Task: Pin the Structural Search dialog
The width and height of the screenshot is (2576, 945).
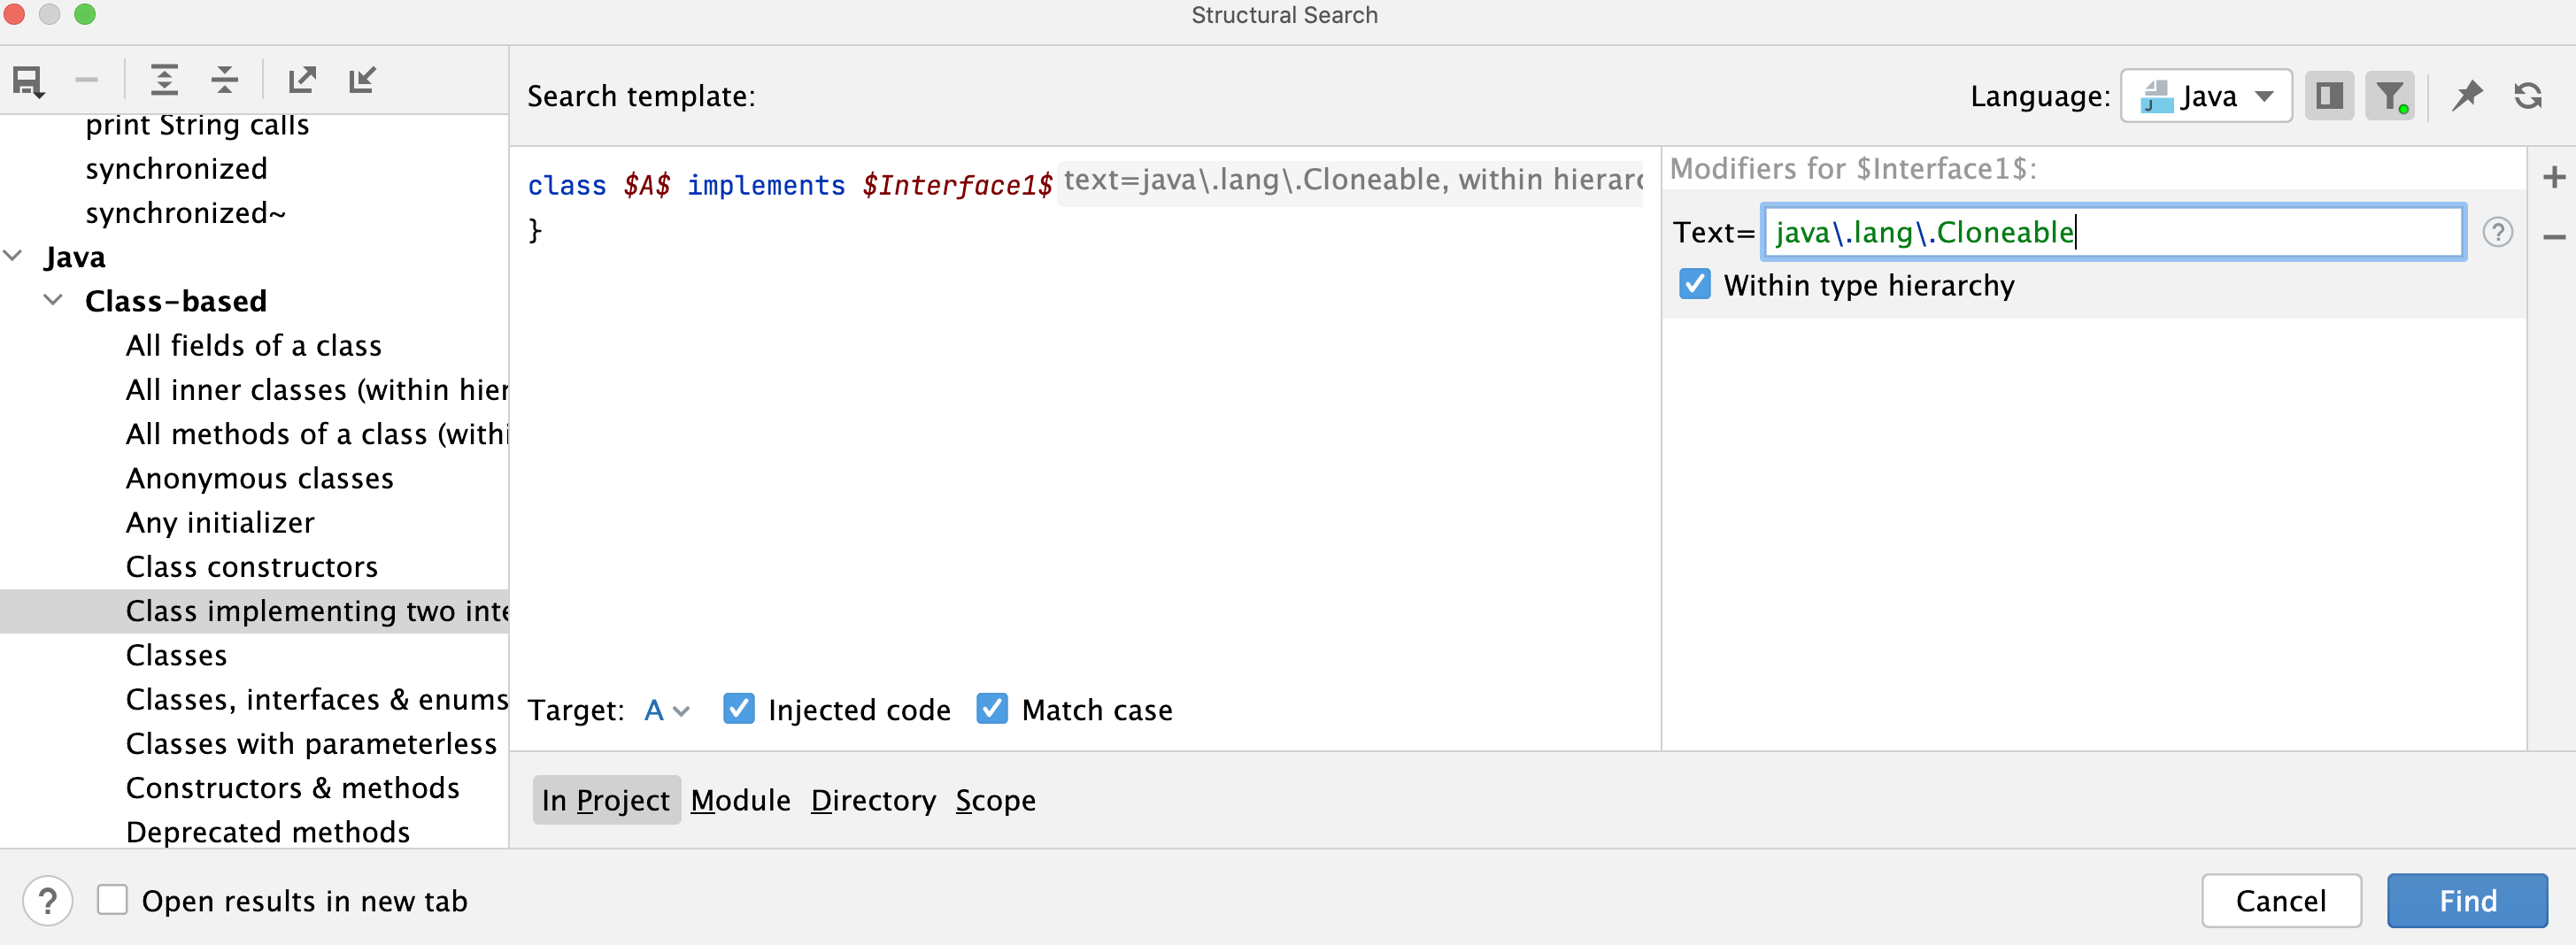Action: tap(2468, 95)
